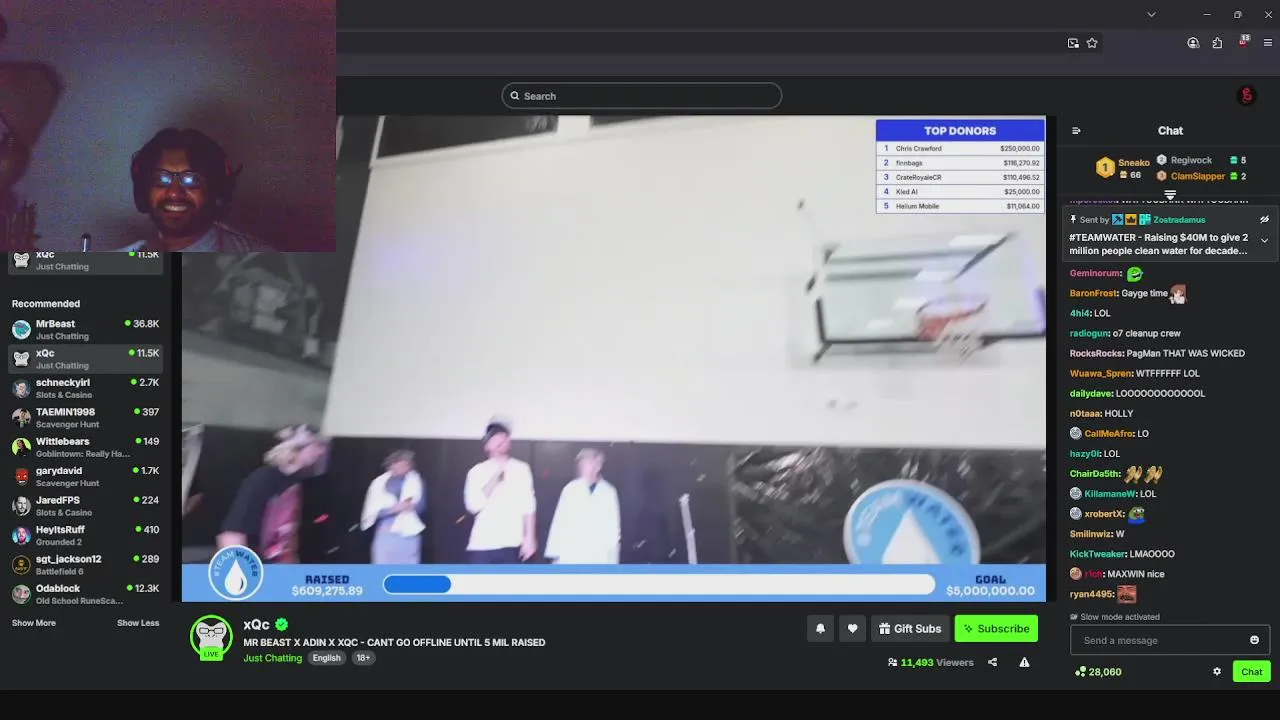
Task: Click the red extension icon with 13 badge
Action: click(1243, 42)
